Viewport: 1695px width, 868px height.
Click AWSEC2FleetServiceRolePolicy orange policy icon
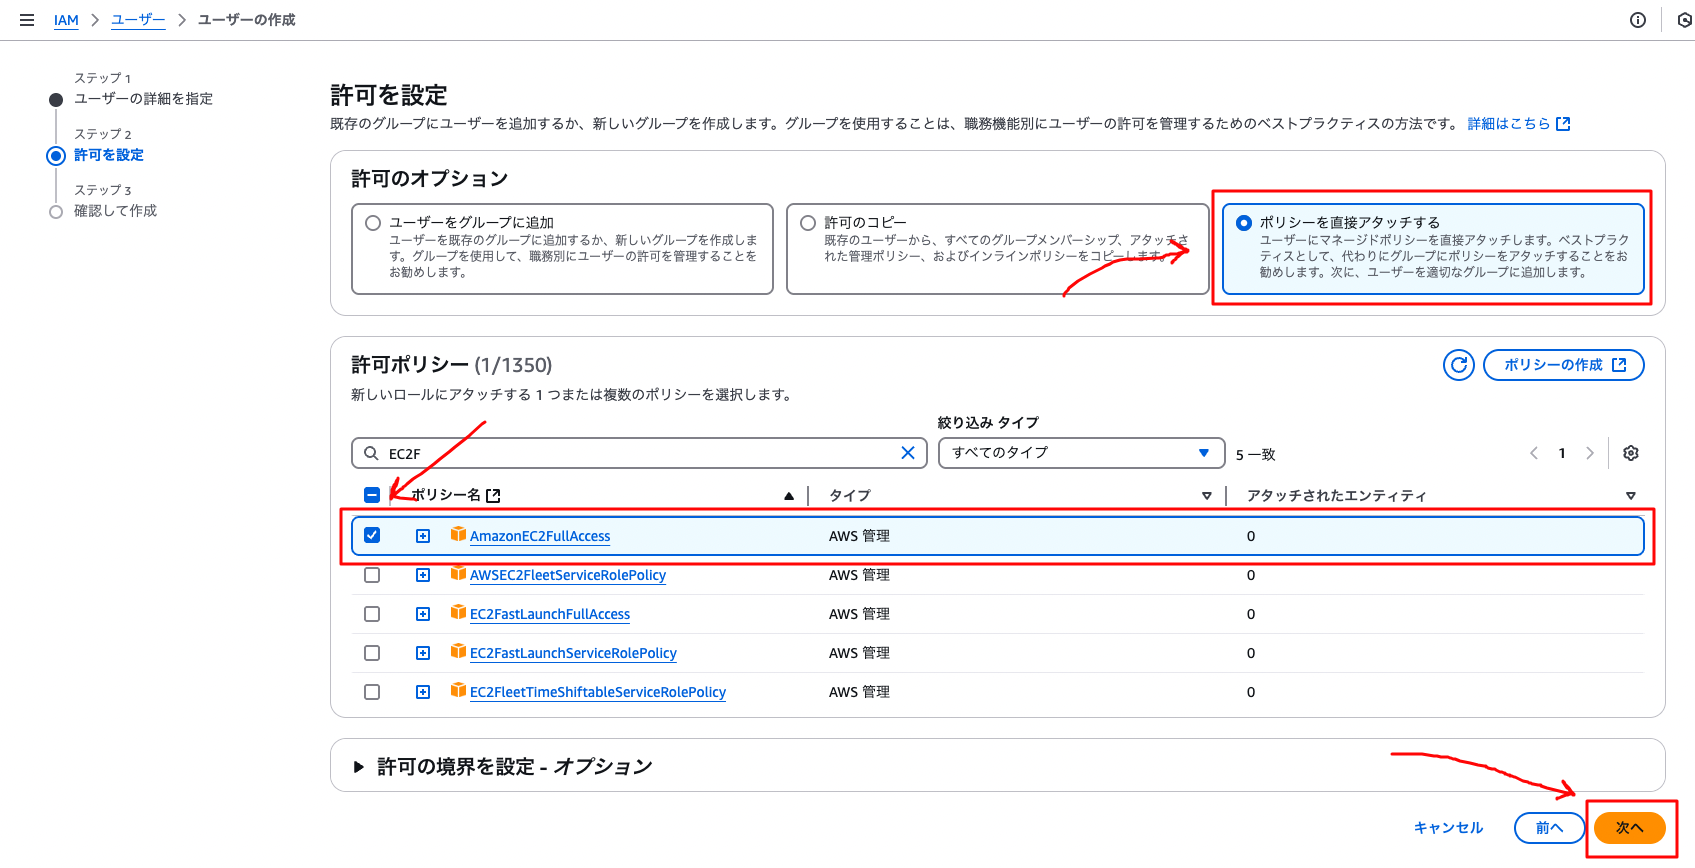point(458,573)
